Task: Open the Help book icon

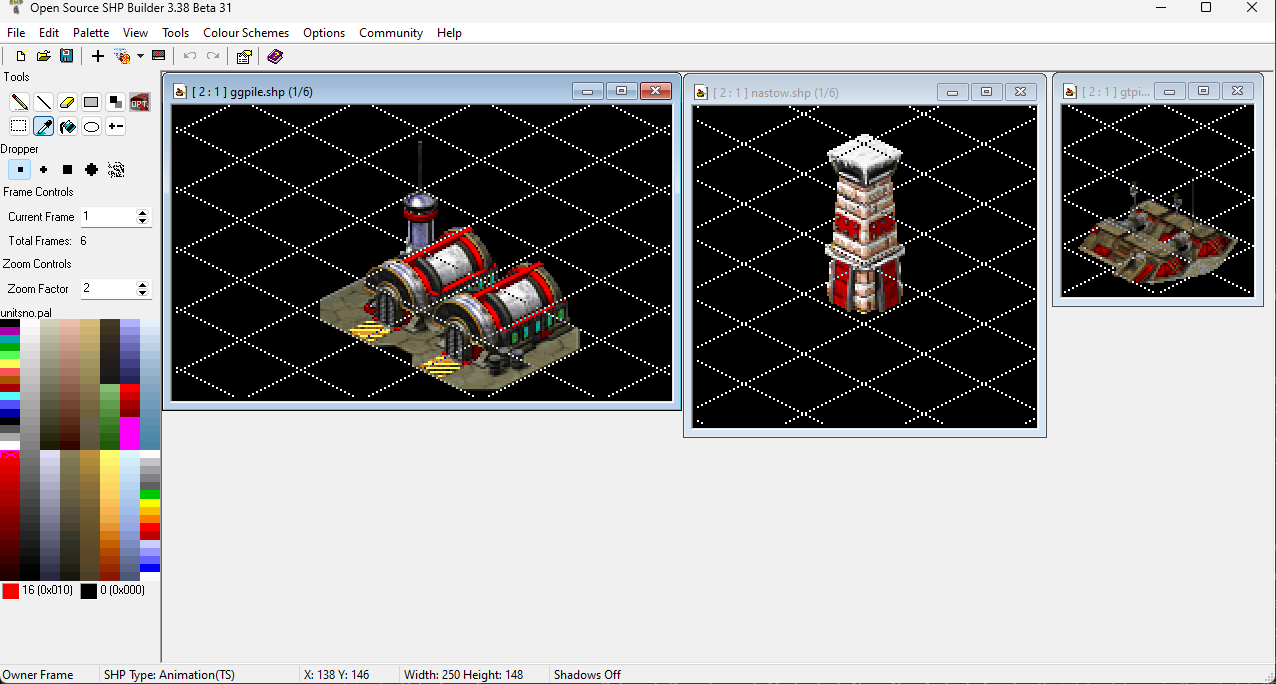Action: [275, 56]
